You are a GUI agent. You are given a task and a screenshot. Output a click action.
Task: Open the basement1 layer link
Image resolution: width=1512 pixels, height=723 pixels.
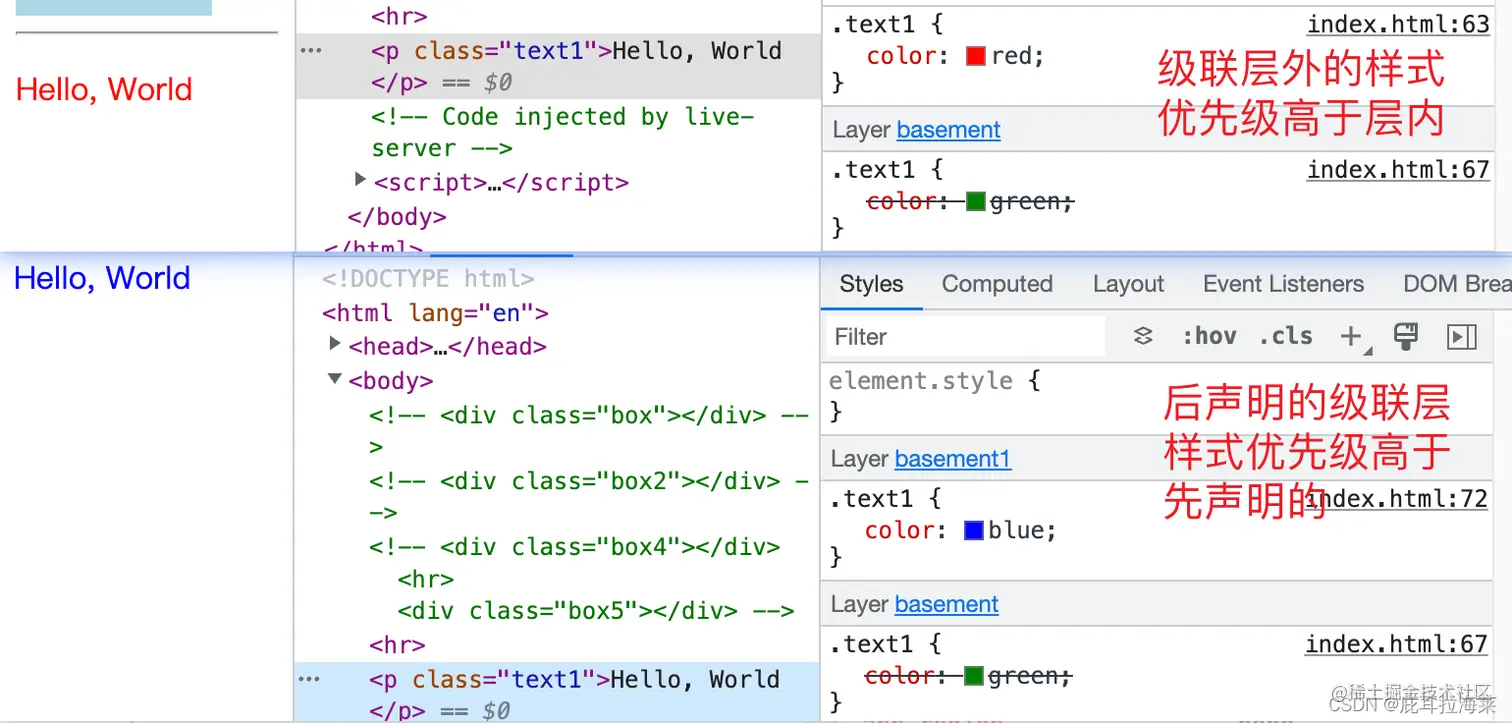953,459
